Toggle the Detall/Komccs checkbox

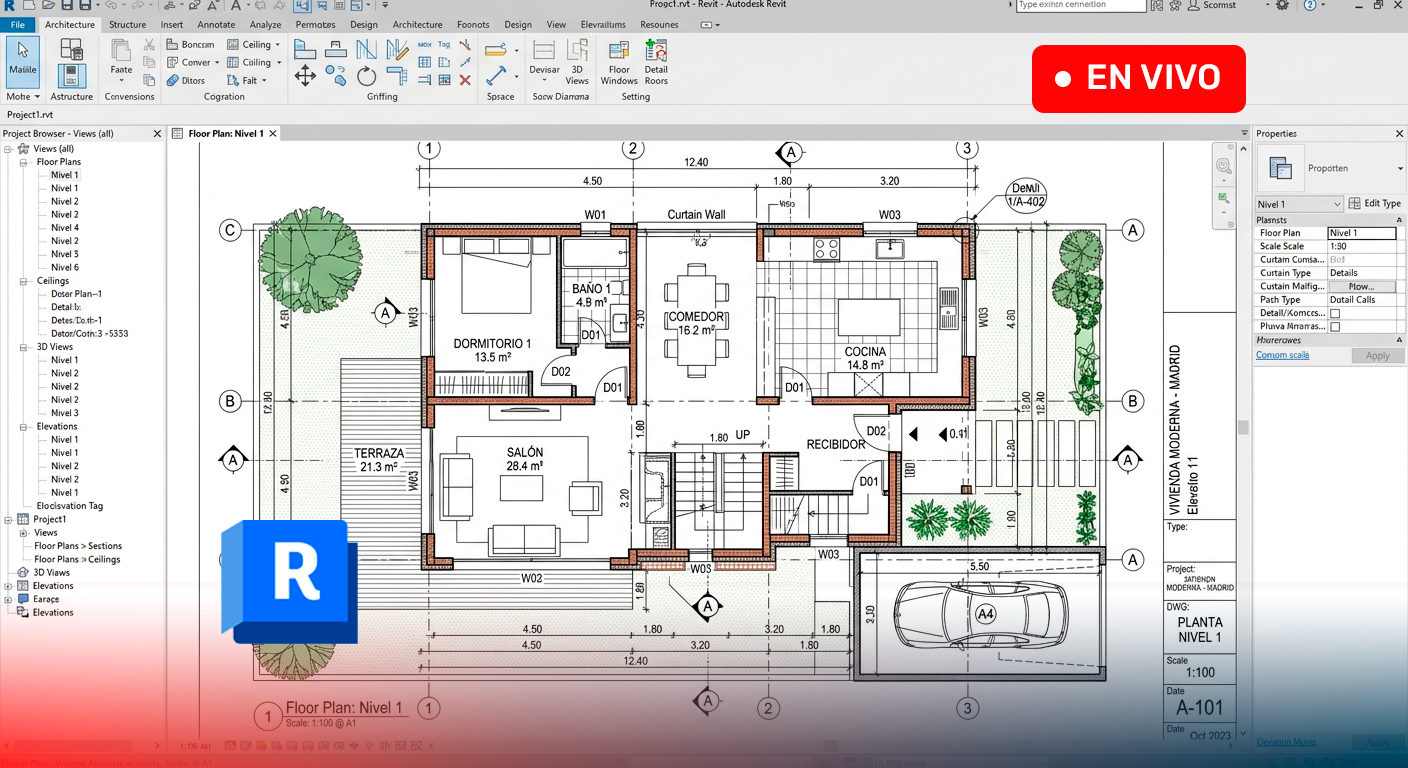coord(1334,314)
